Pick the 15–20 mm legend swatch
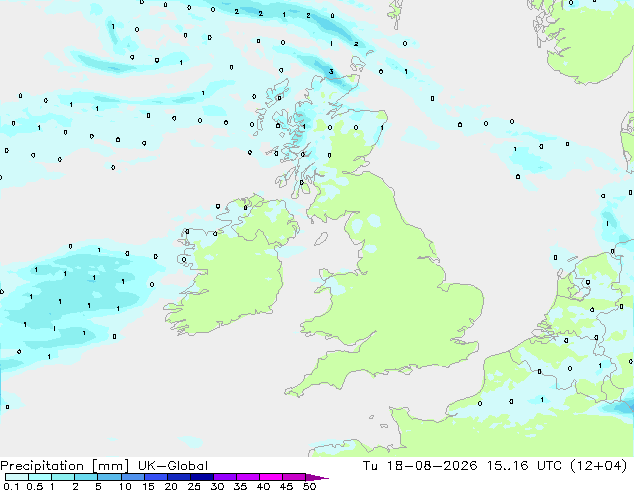This screenshot has height=490, width=634. [x=155, y=477]
